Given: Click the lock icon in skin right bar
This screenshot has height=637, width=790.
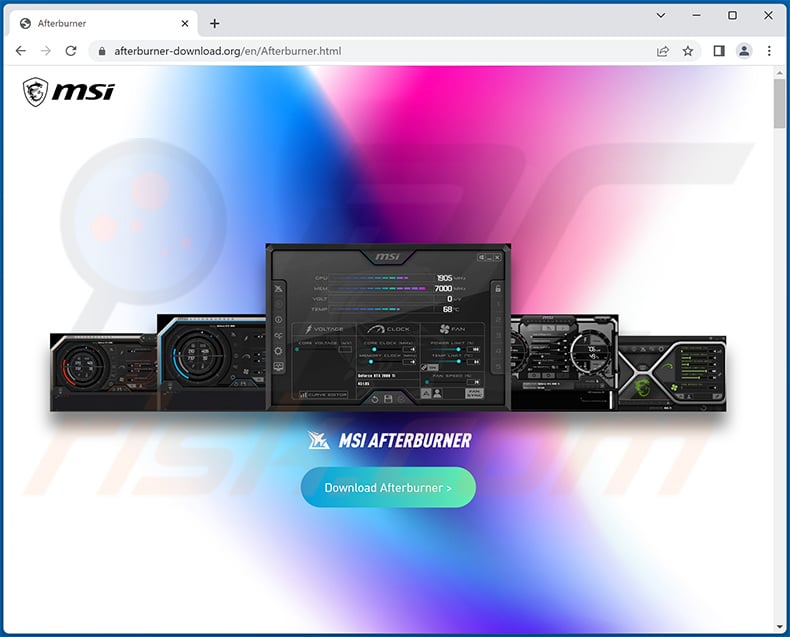Looking at the screenshot, I should coord(498,288).
